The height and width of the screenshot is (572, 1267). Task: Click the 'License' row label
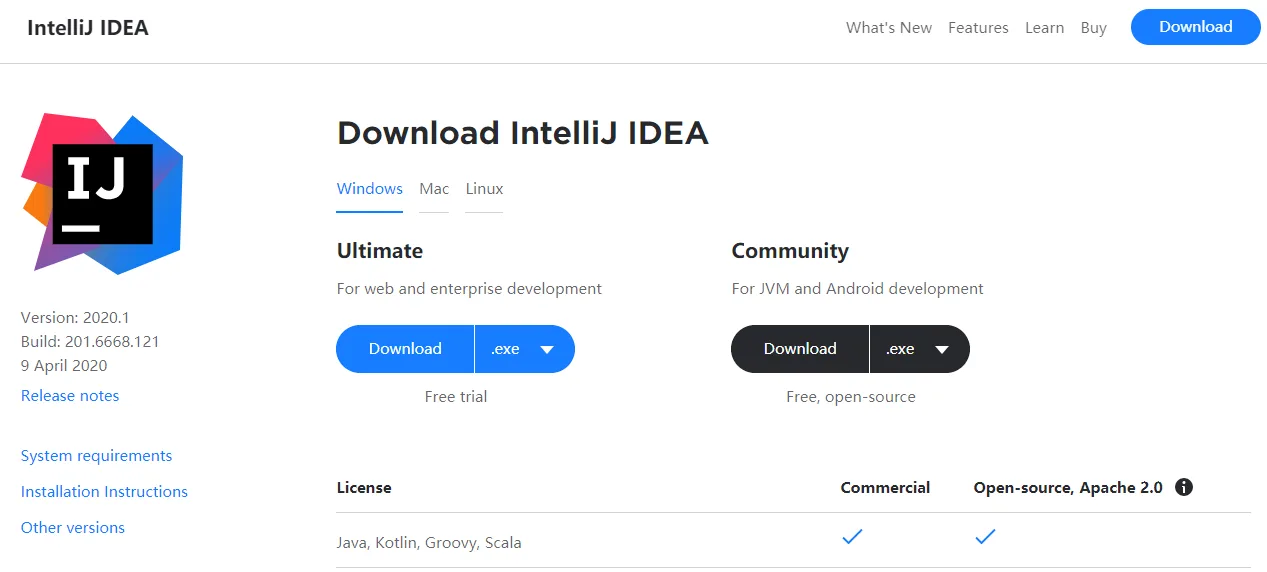(364, 488)
